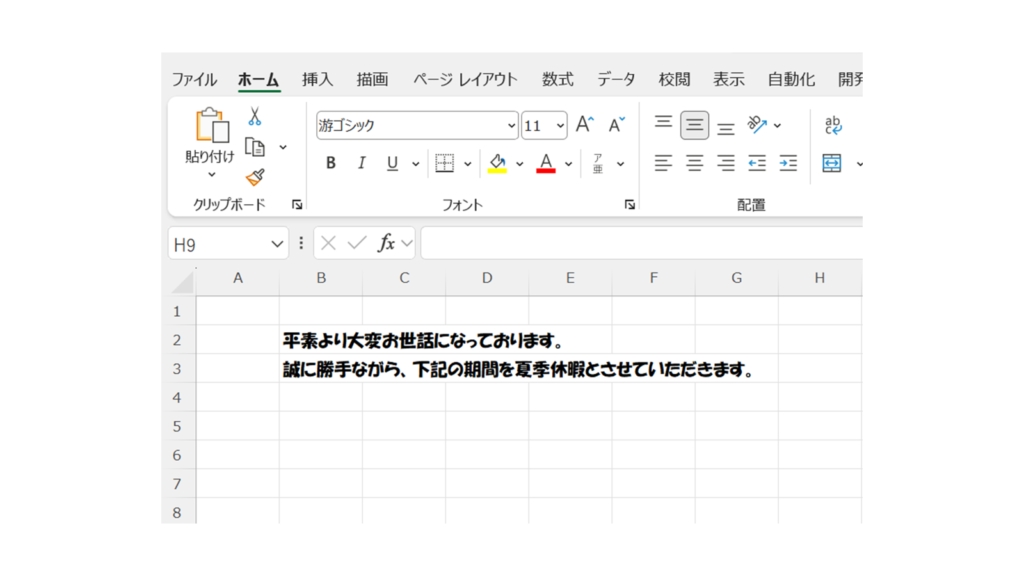This screenshot has width=1024, height=576.
Task: Apply the yellow fill color
Action: tap(497, 163)
